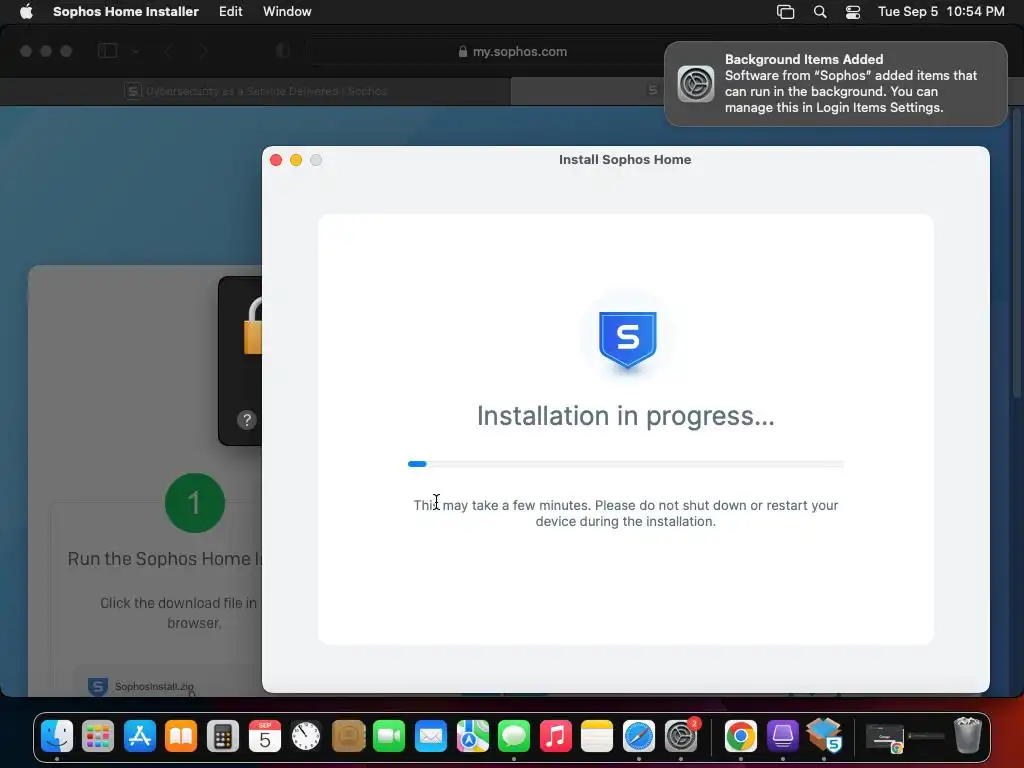Viewport: 1024px width, 768px height.
Task: Open Books from the Dock
Action: [181, 736]
